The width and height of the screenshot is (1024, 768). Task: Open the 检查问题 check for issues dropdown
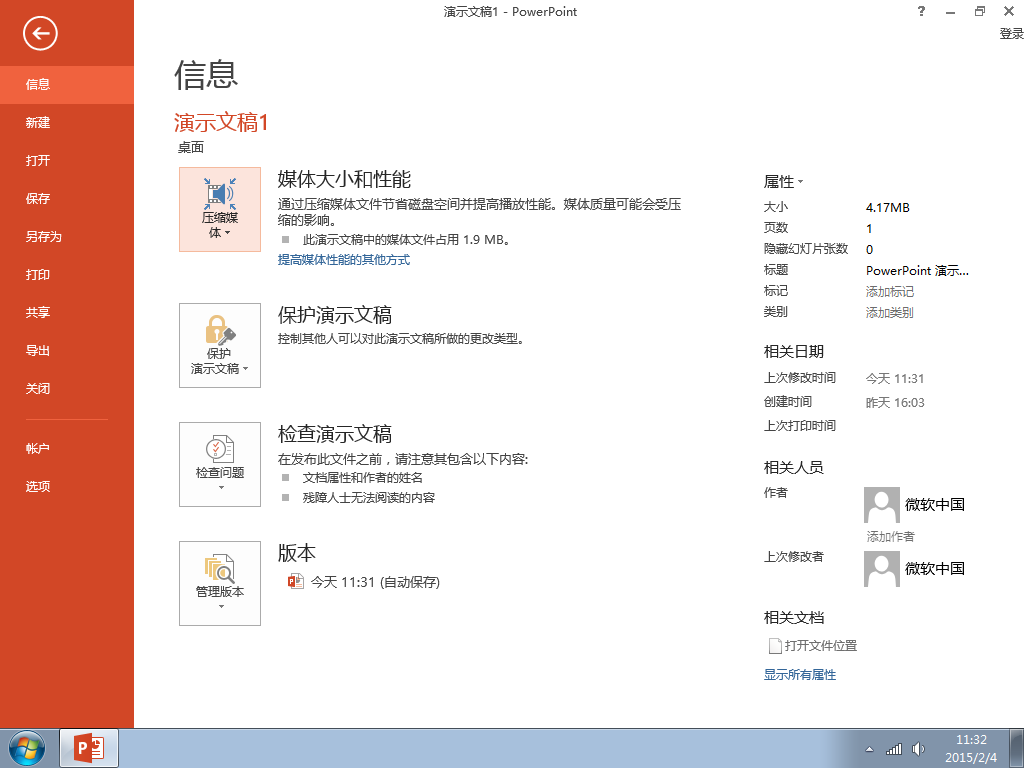click(220, 464)
